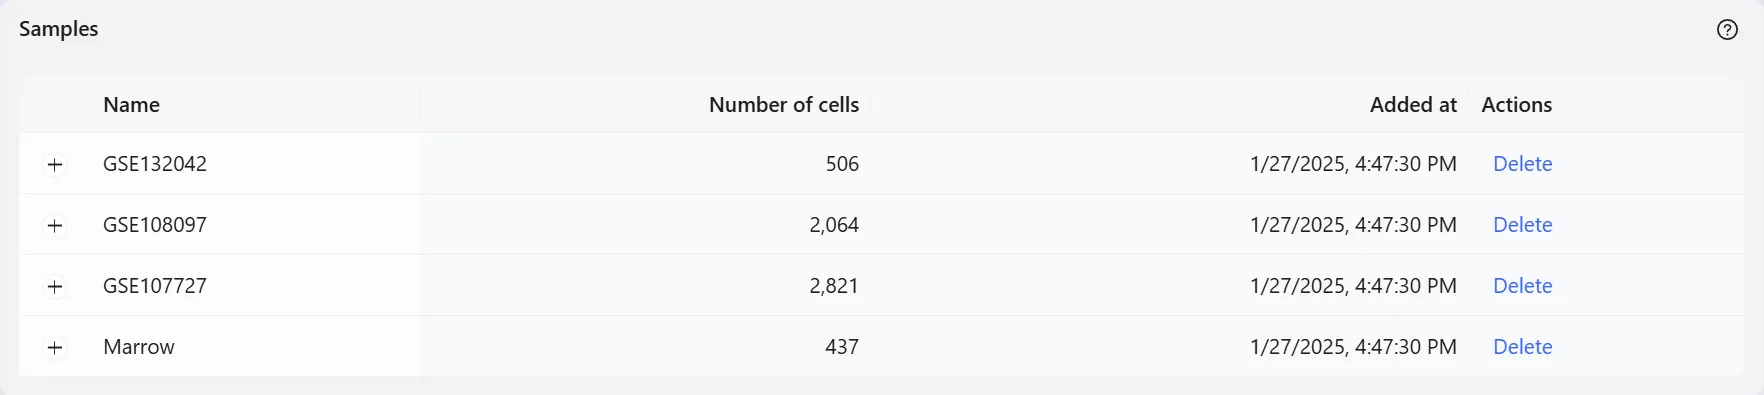Select the Actions column header
This screenshot has width=1764, height=395.
(1516, 105)
